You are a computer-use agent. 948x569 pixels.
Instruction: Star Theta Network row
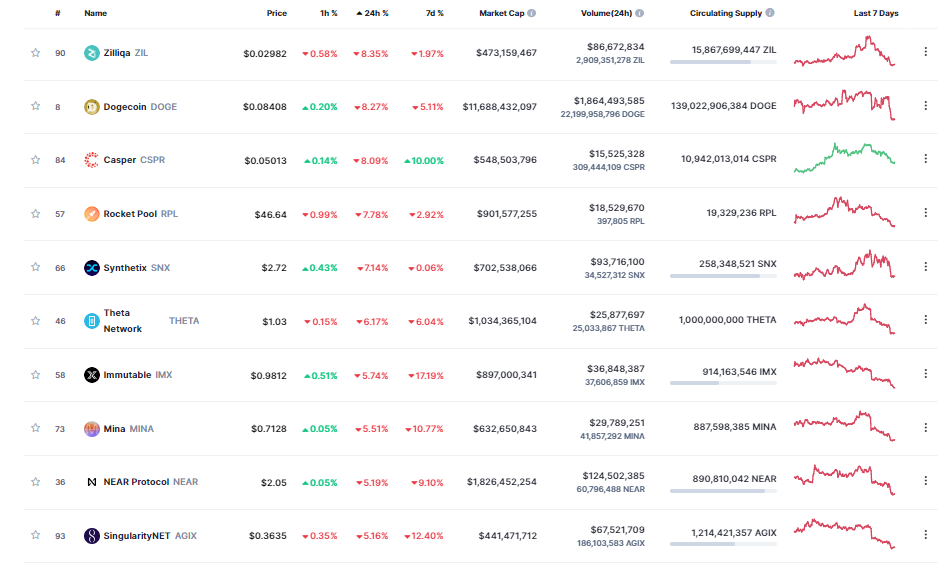(36, 320)
